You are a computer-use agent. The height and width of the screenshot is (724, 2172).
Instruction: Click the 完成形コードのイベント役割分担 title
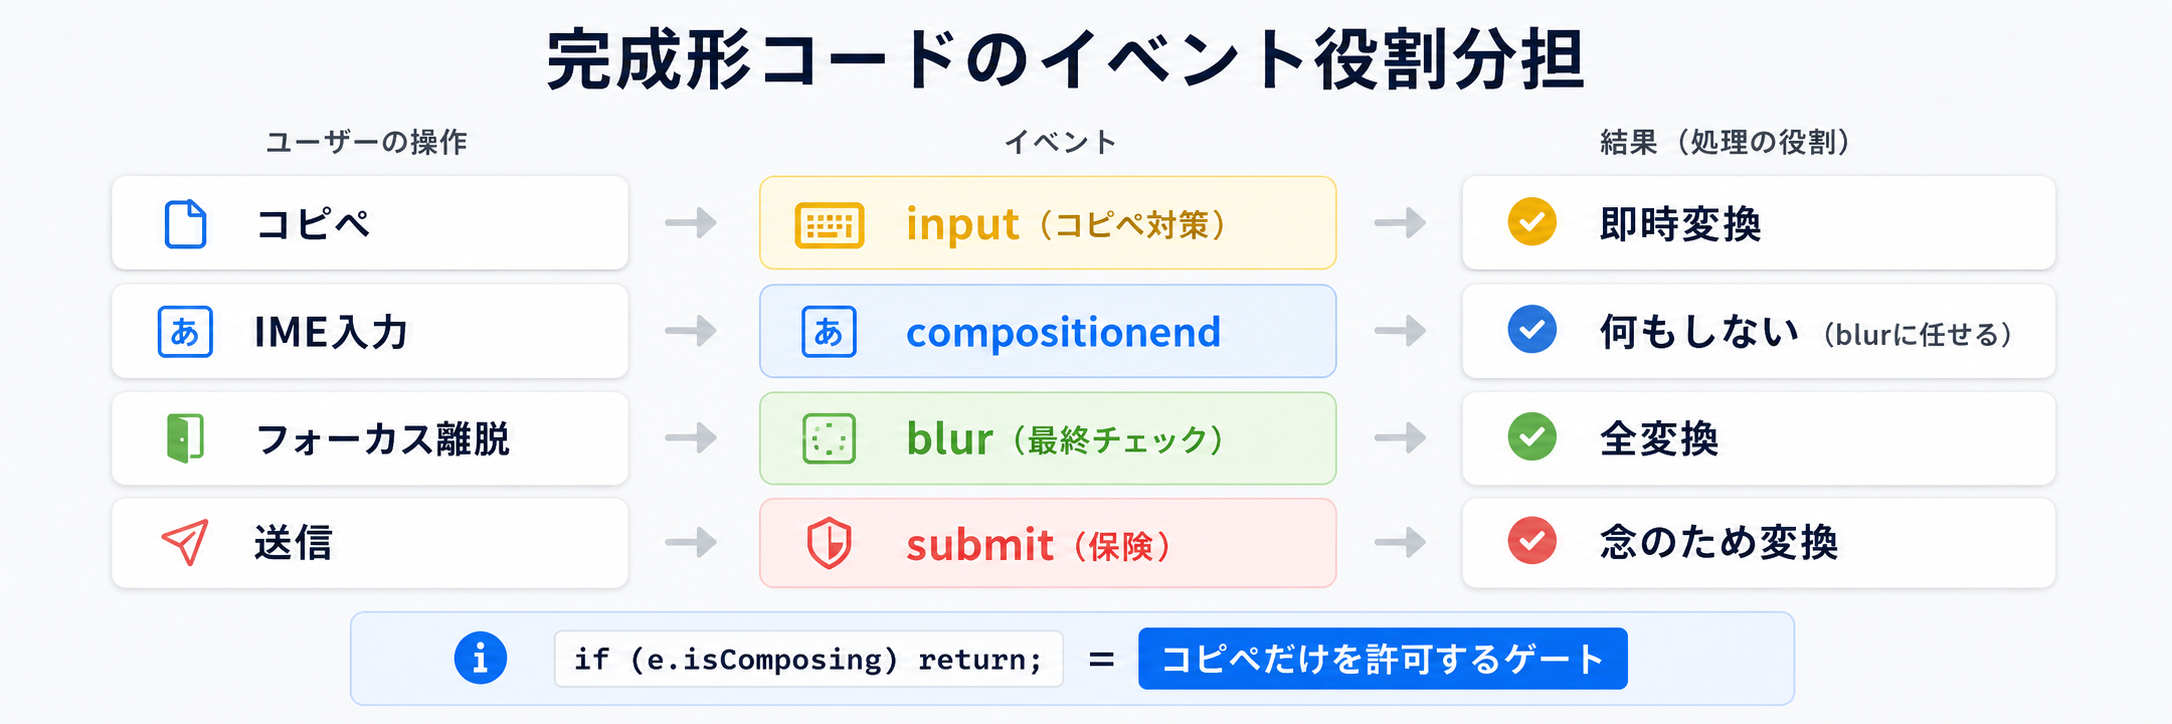(1065, 60)
